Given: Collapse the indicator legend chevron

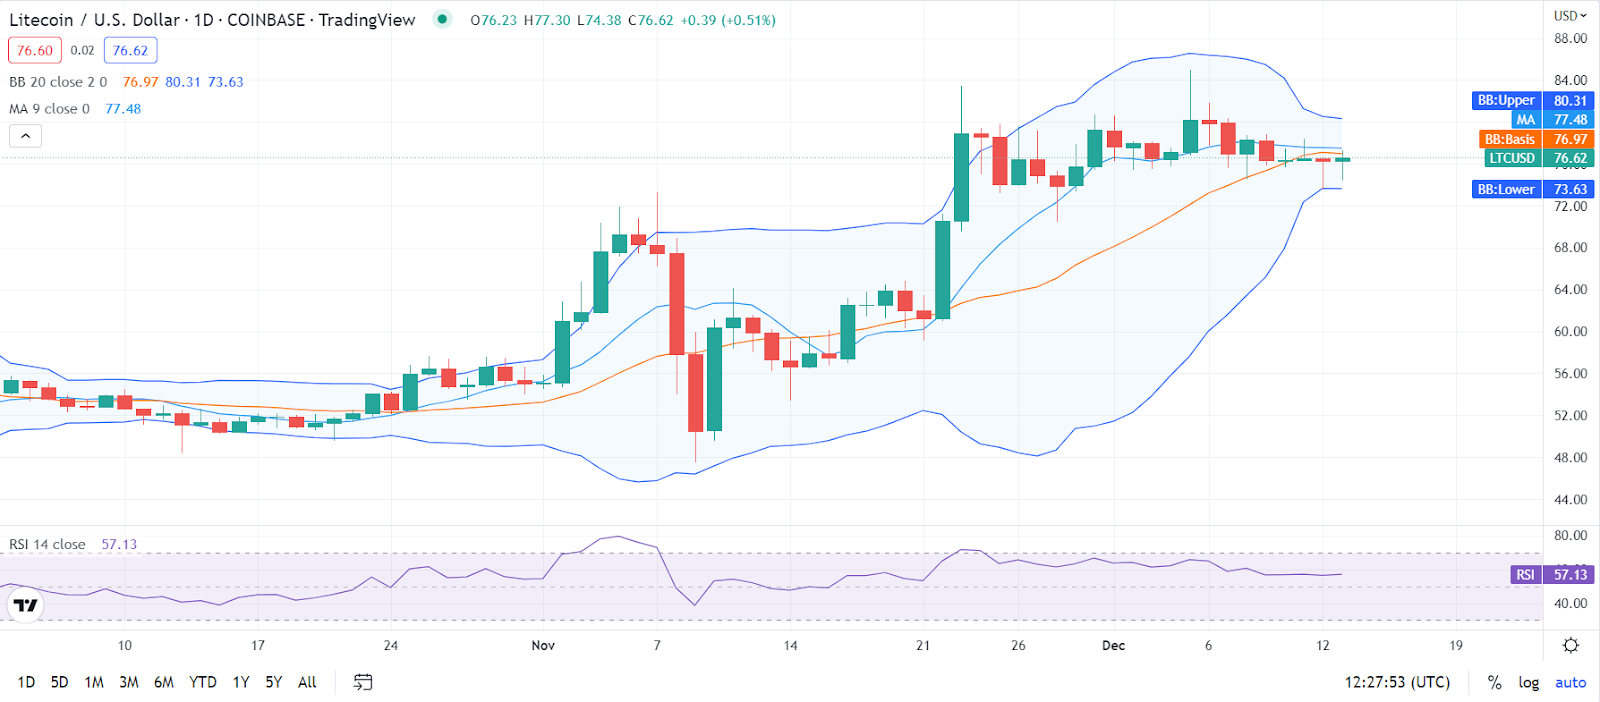Looking at the screenshot, I should pos(26,136).
